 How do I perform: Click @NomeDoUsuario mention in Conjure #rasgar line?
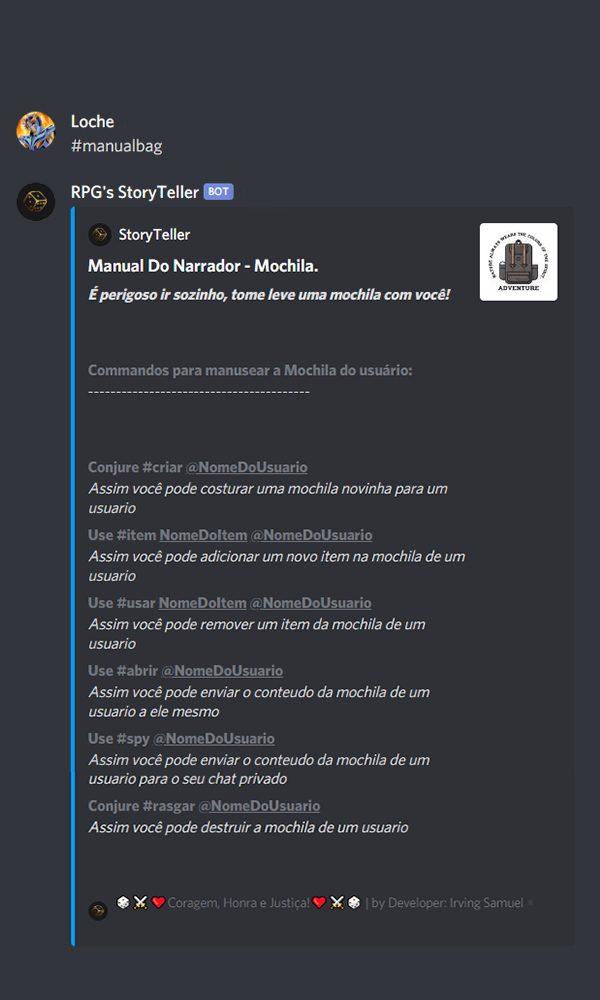click(x=260, y=806)
